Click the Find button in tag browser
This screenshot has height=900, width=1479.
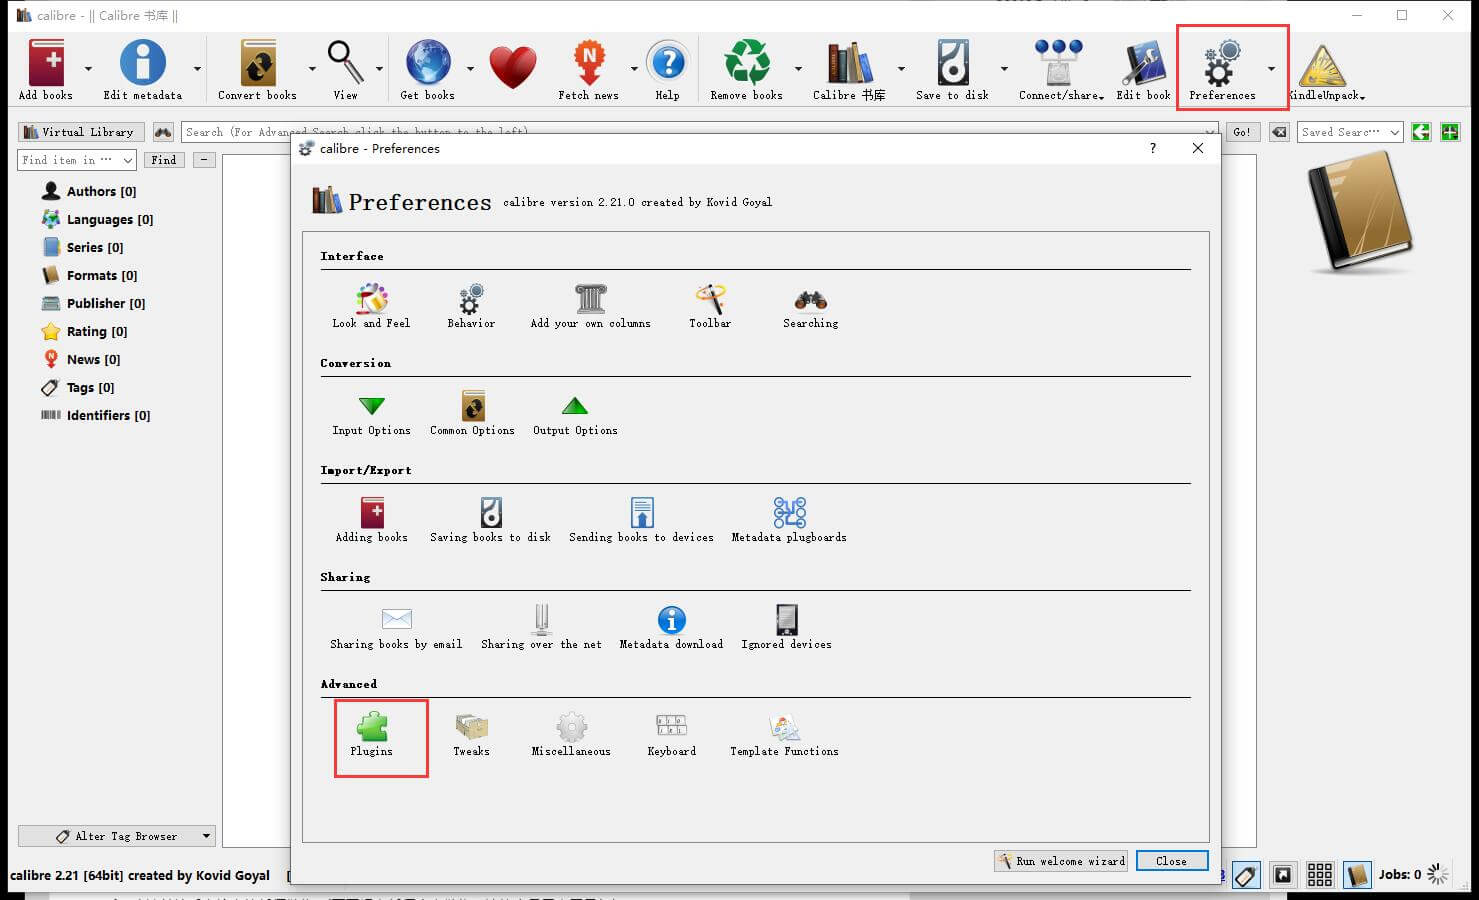[x=164, y=160]
